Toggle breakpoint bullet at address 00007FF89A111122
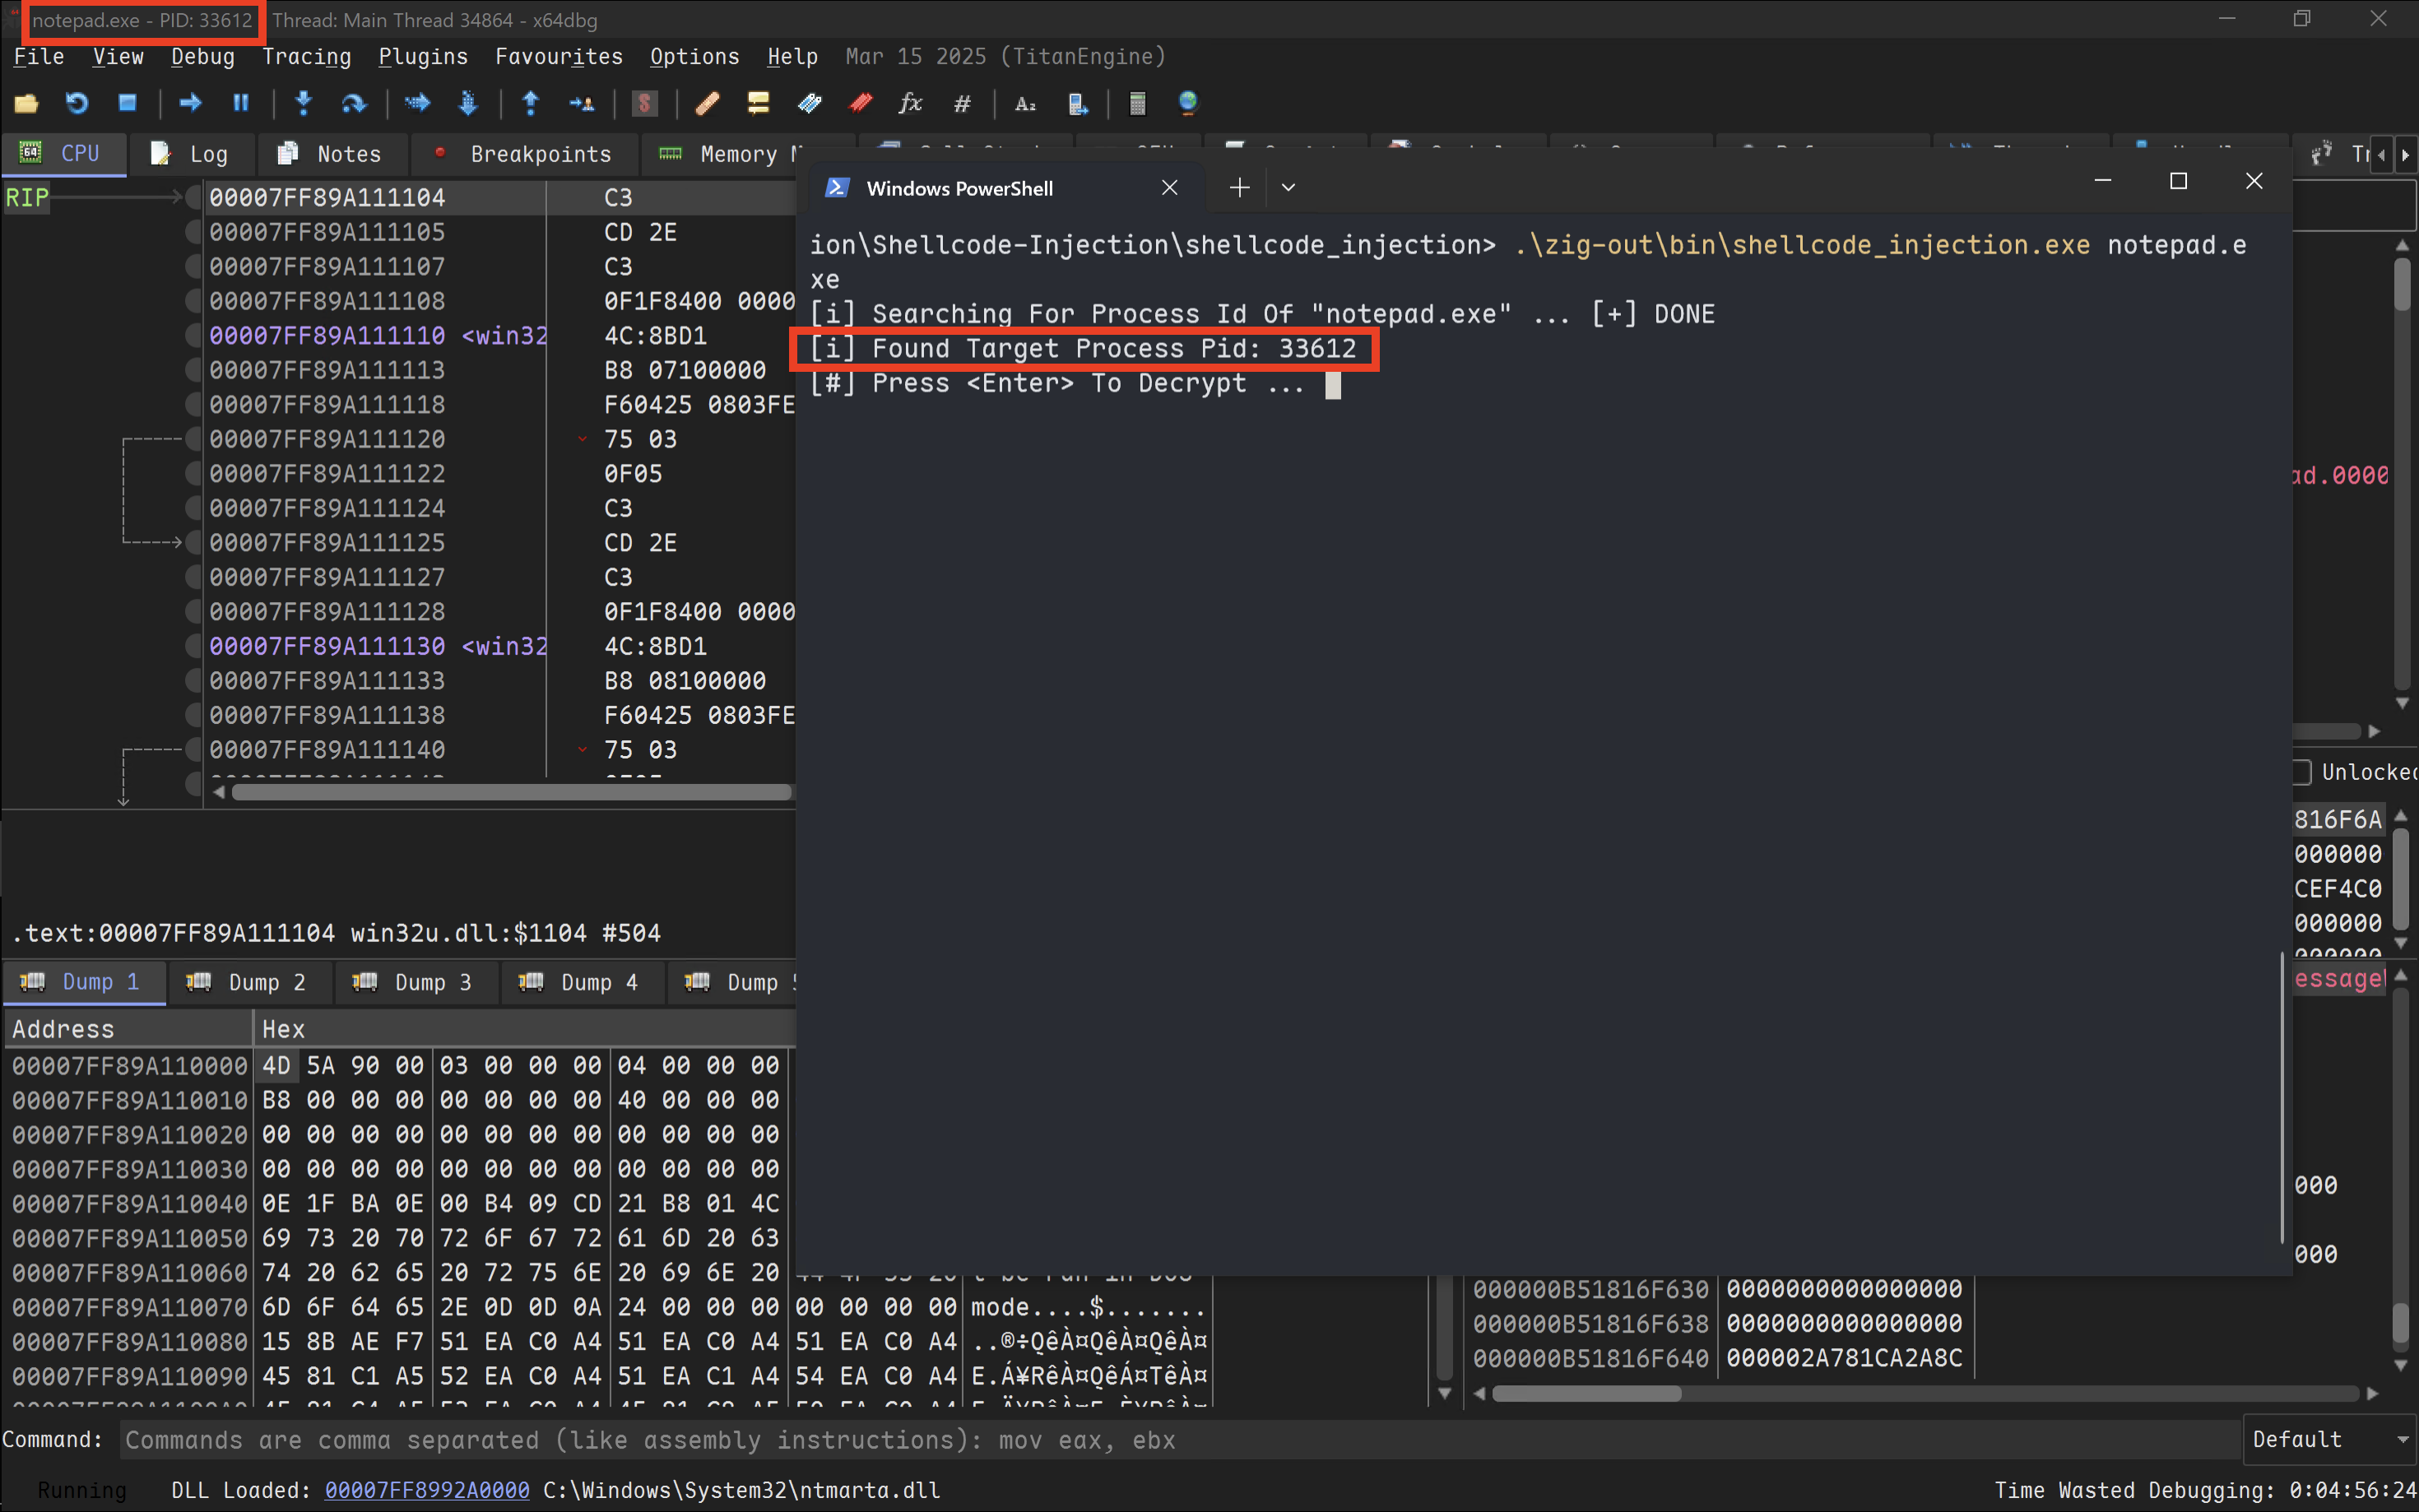 click(x=193, y=474)
